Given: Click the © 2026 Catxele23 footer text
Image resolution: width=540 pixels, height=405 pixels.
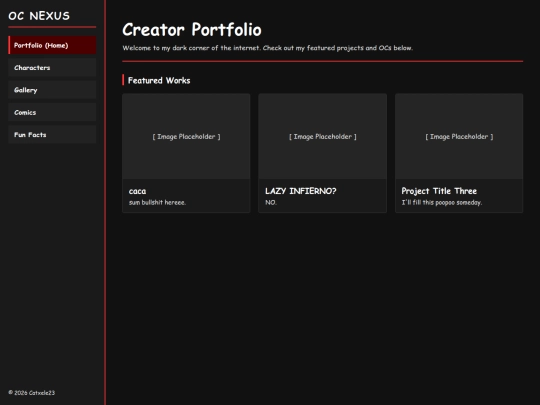Looking at the screenshot, I should pos(32,393).
